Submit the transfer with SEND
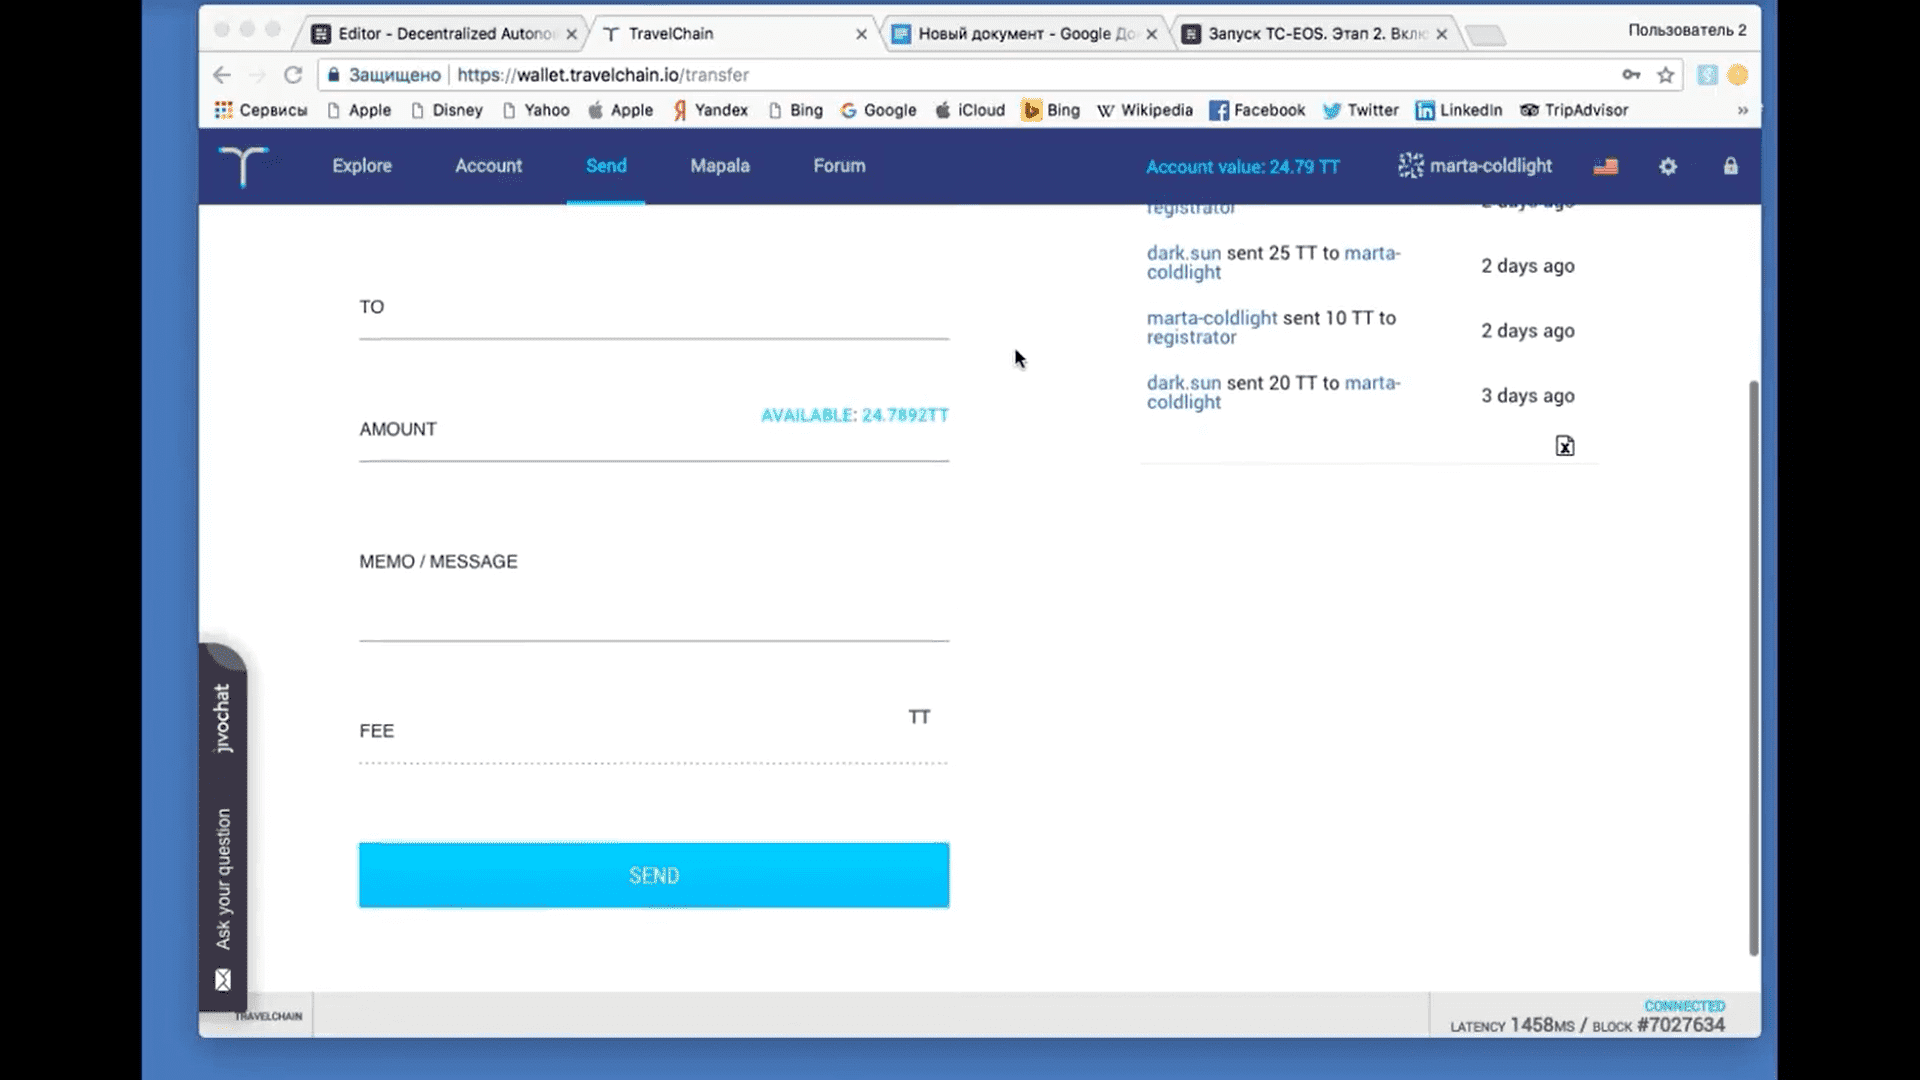The height and width of the screenshot is (1080, 1920). (x=654, y=875)
